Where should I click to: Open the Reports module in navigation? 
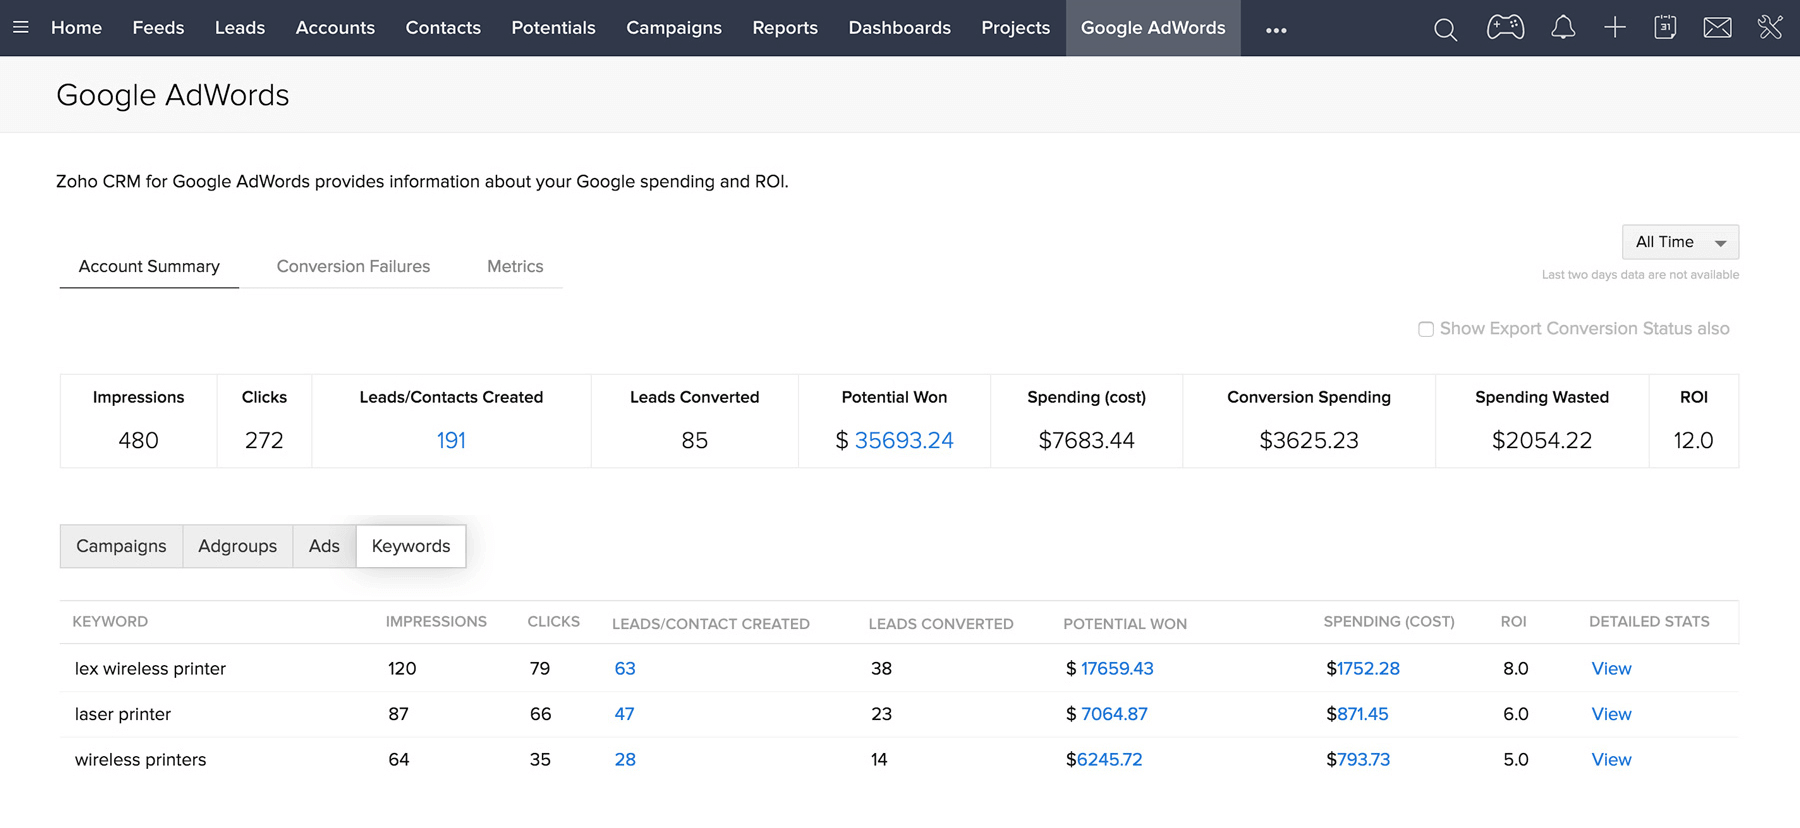click(x=785, y=28)
